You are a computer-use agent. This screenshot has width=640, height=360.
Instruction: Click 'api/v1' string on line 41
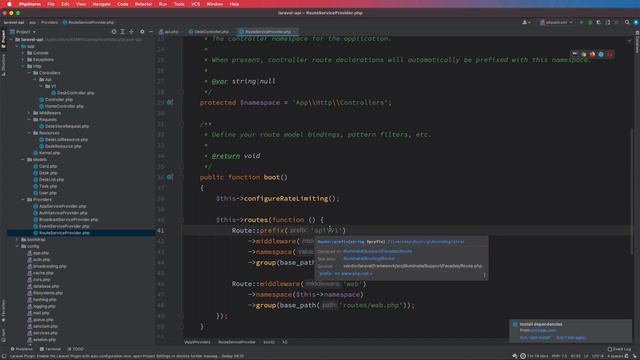pos(326,231)
